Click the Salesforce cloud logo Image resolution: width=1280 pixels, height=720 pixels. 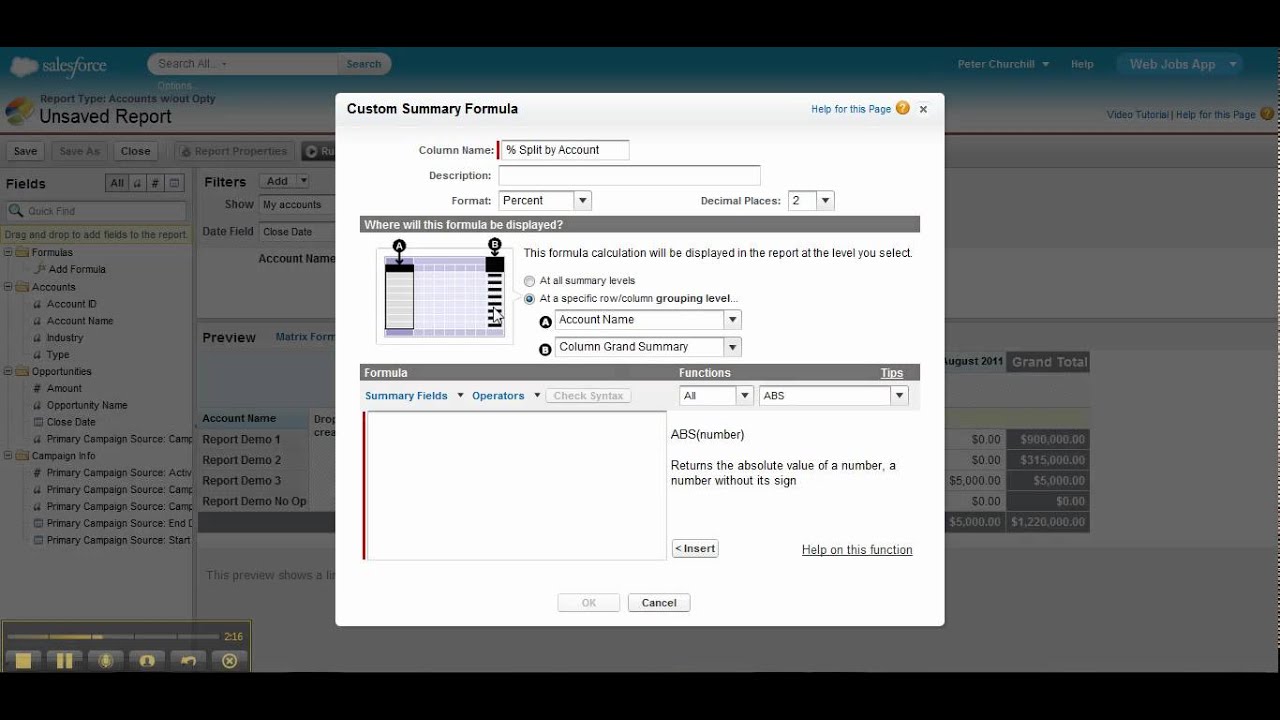(24, 67)
